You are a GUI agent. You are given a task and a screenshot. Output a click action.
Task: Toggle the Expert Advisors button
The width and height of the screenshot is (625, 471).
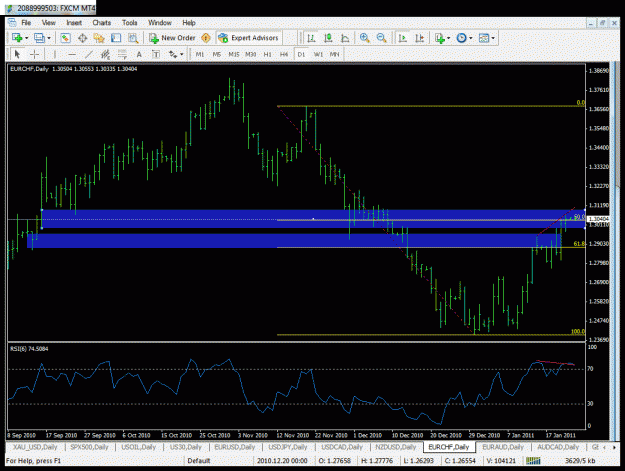[248, 38]
